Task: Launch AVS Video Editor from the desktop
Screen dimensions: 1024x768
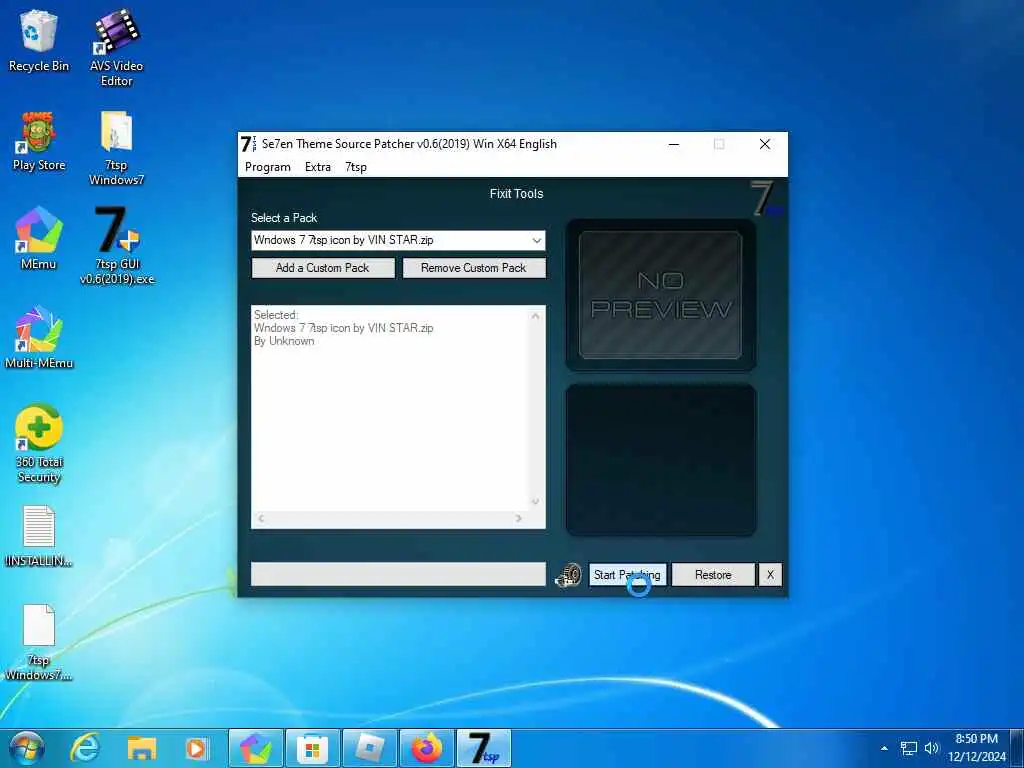Action: 116,47
